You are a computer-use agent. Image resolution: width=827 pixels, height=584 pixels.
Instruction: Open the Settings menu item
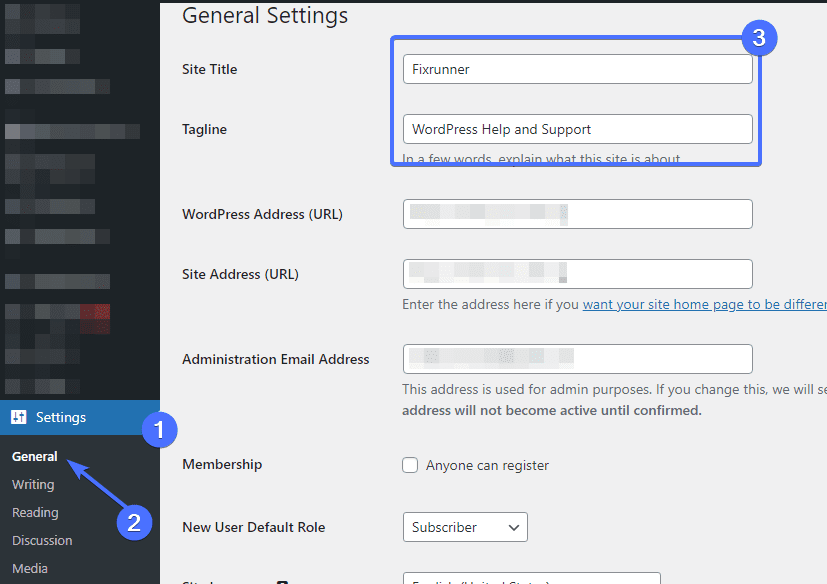[80, 417]
